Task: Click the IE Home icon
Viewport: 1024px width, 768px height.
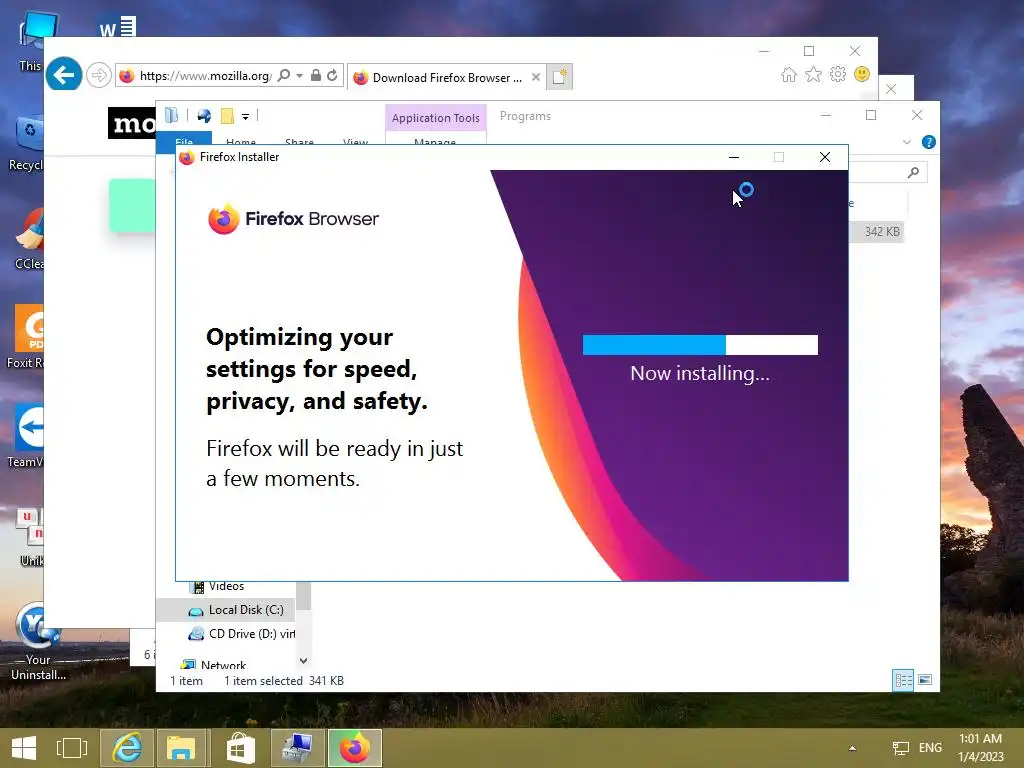Action: 789,74
